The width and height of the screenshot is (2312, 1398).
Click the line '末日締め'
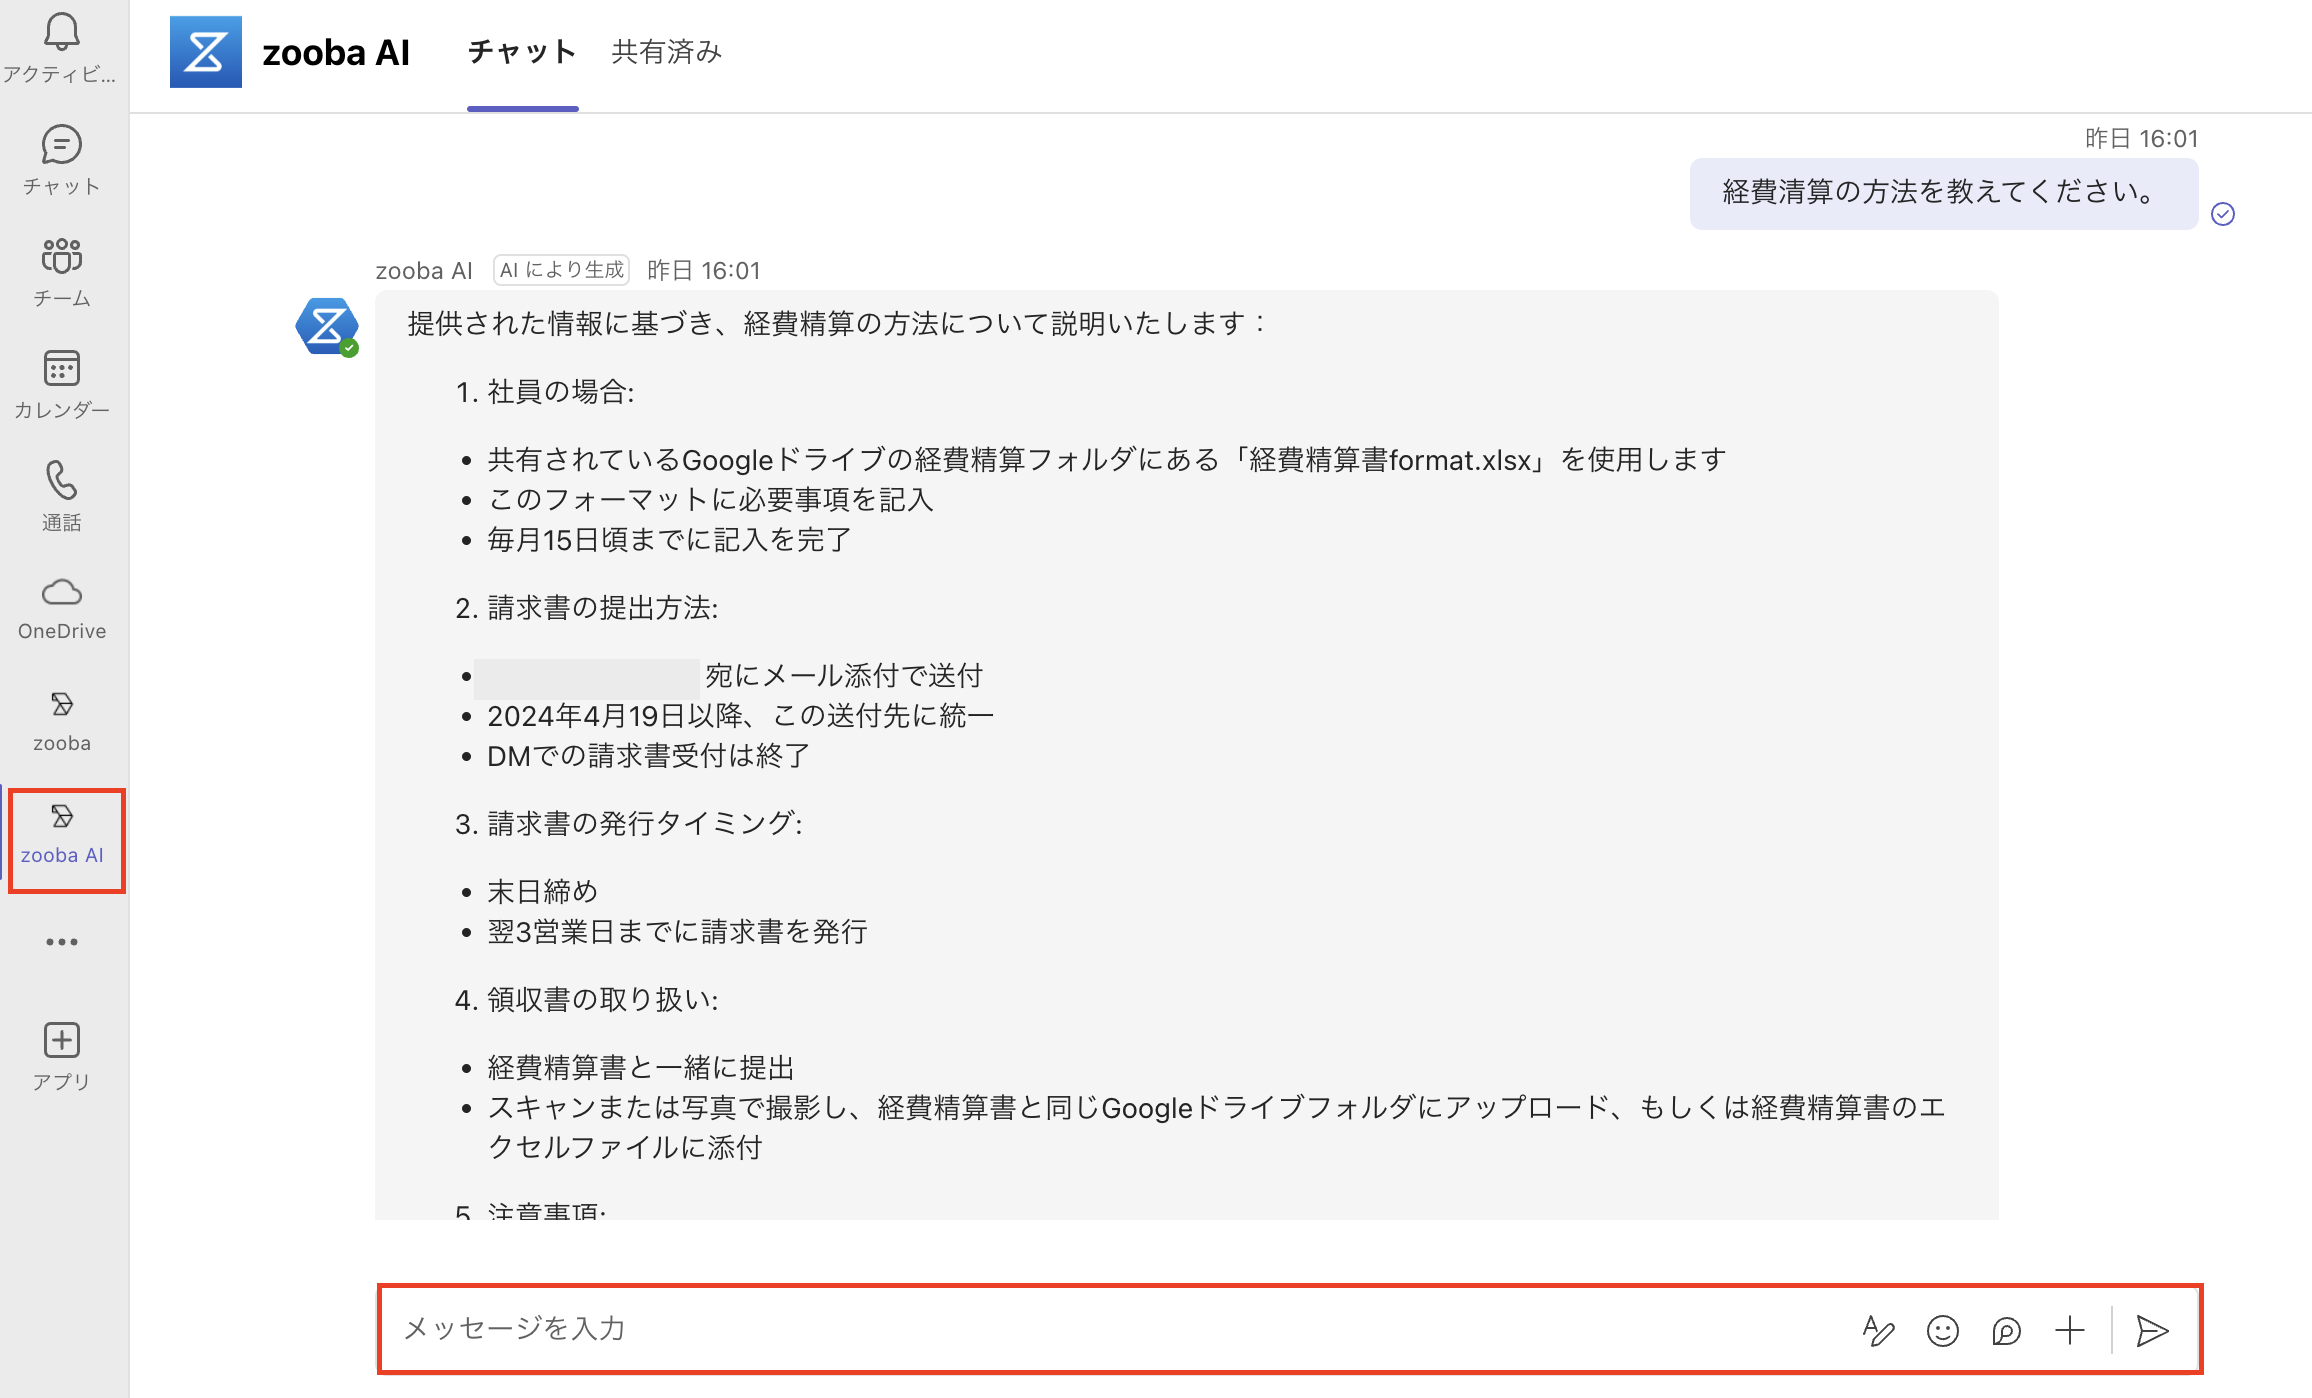(543, 891)
